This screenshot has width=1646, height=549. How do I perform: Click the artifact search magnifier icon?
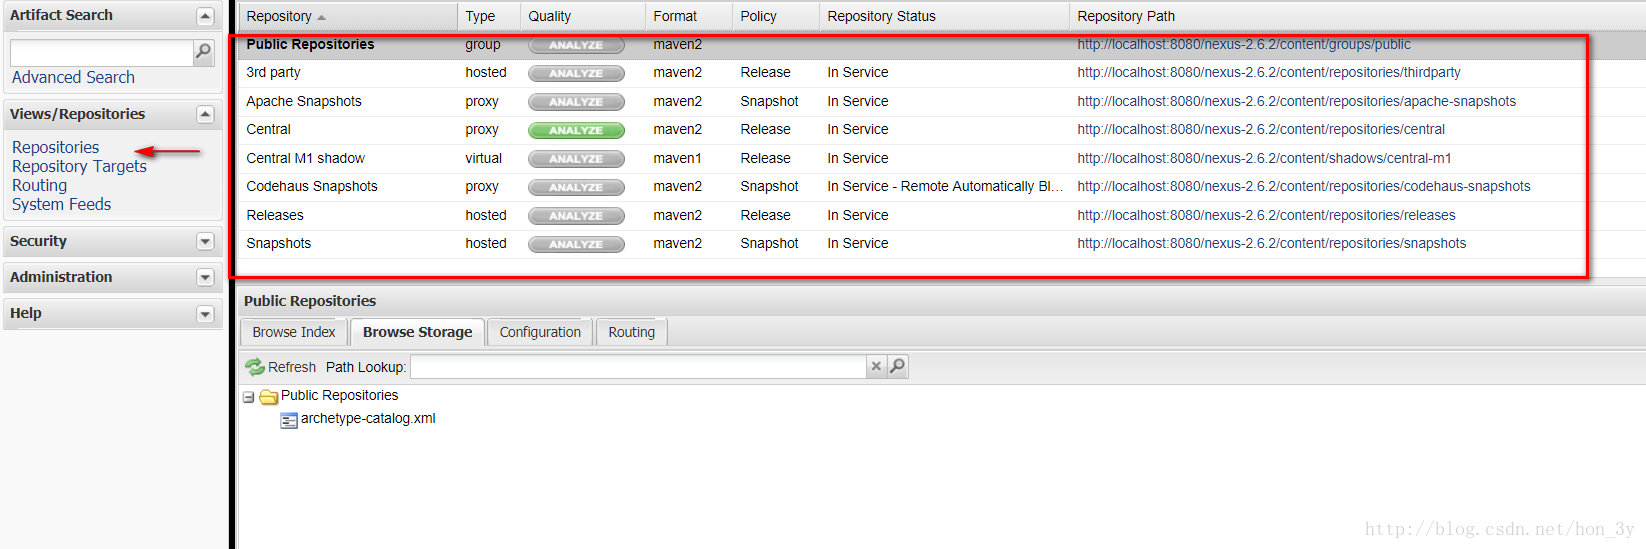[203, 51]
